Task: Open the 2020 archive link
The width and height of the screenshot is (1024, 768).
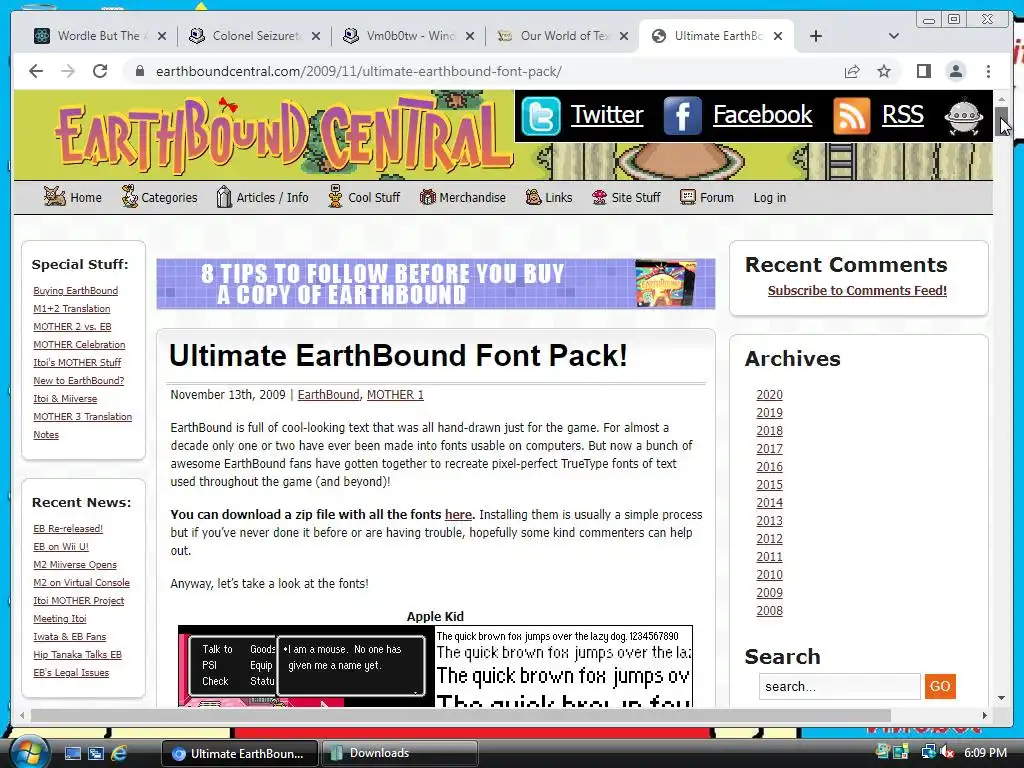Action: (769, 394)
